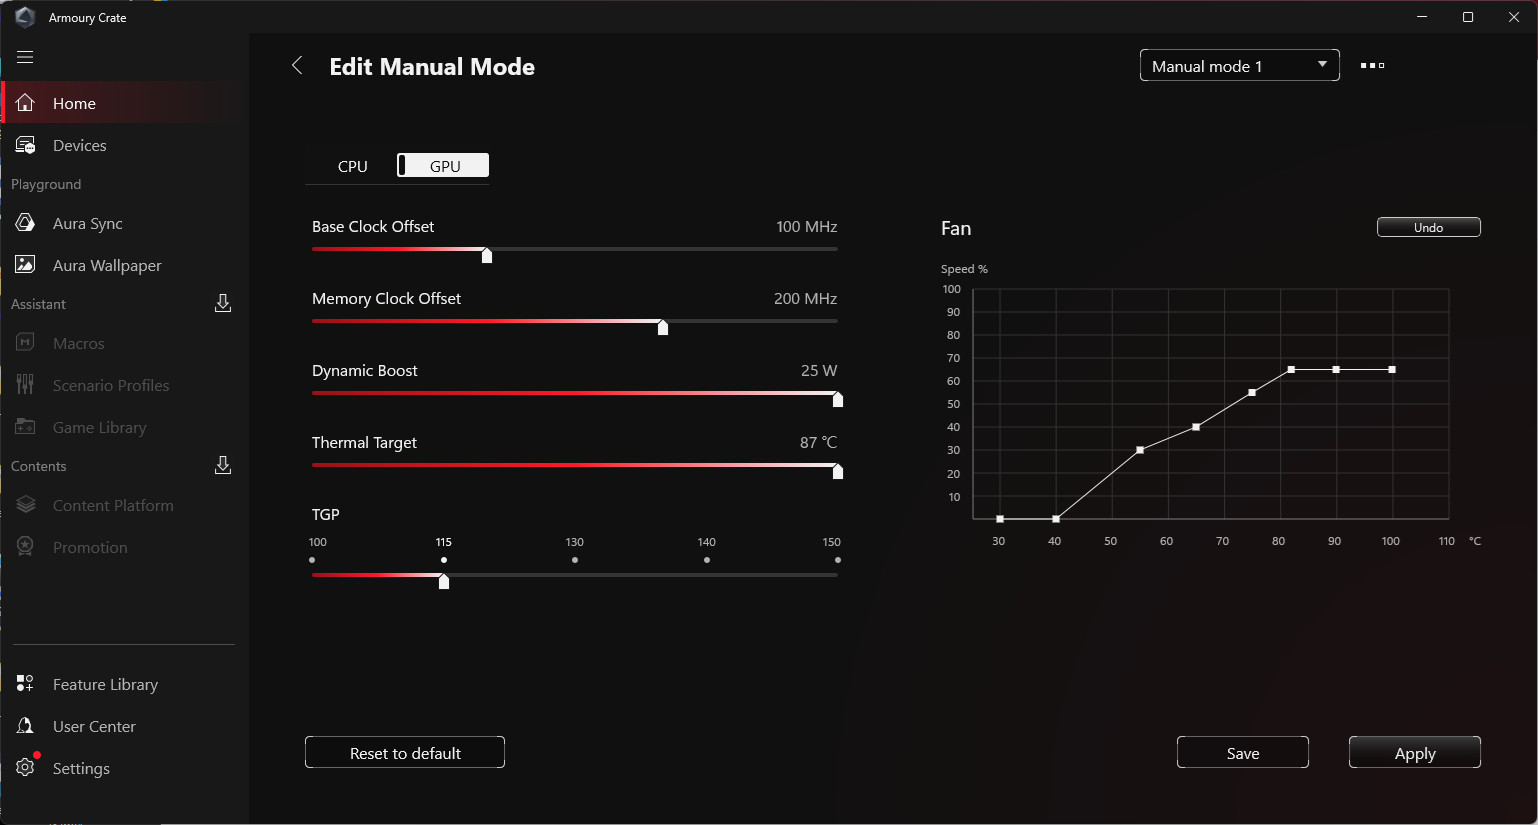The image size is (1538, 825).
Task: Click the back arrow beside Edit Manual Mode
Action: click(297, 66)
